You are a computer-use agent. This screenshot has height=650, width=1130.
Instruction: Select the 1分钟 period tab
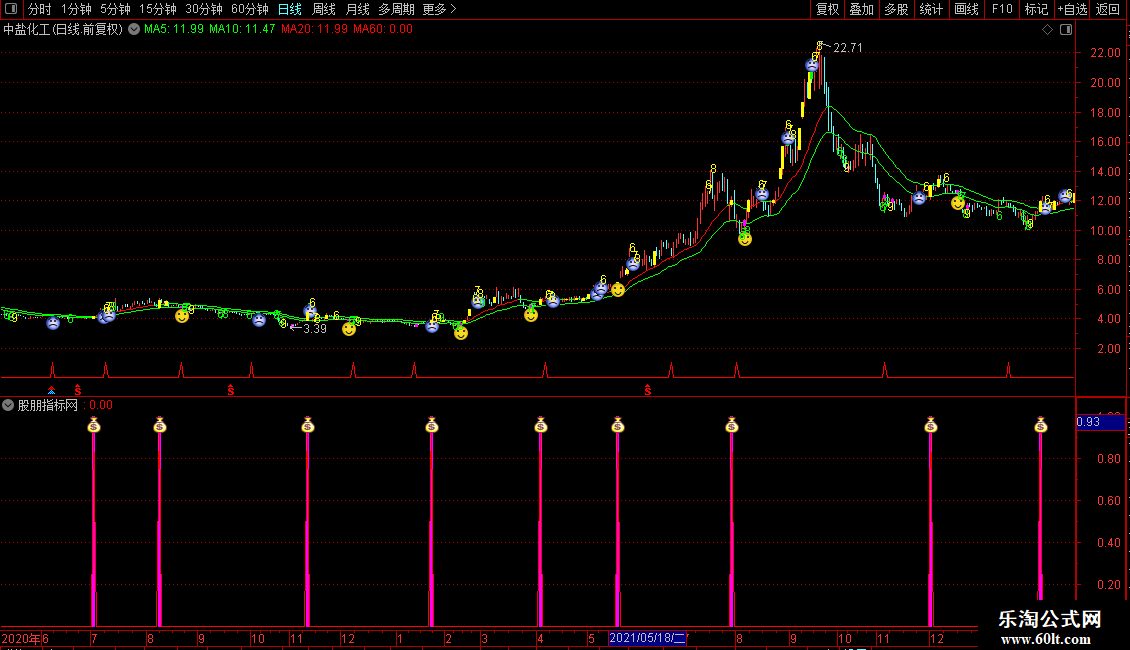tap(76, 9)
